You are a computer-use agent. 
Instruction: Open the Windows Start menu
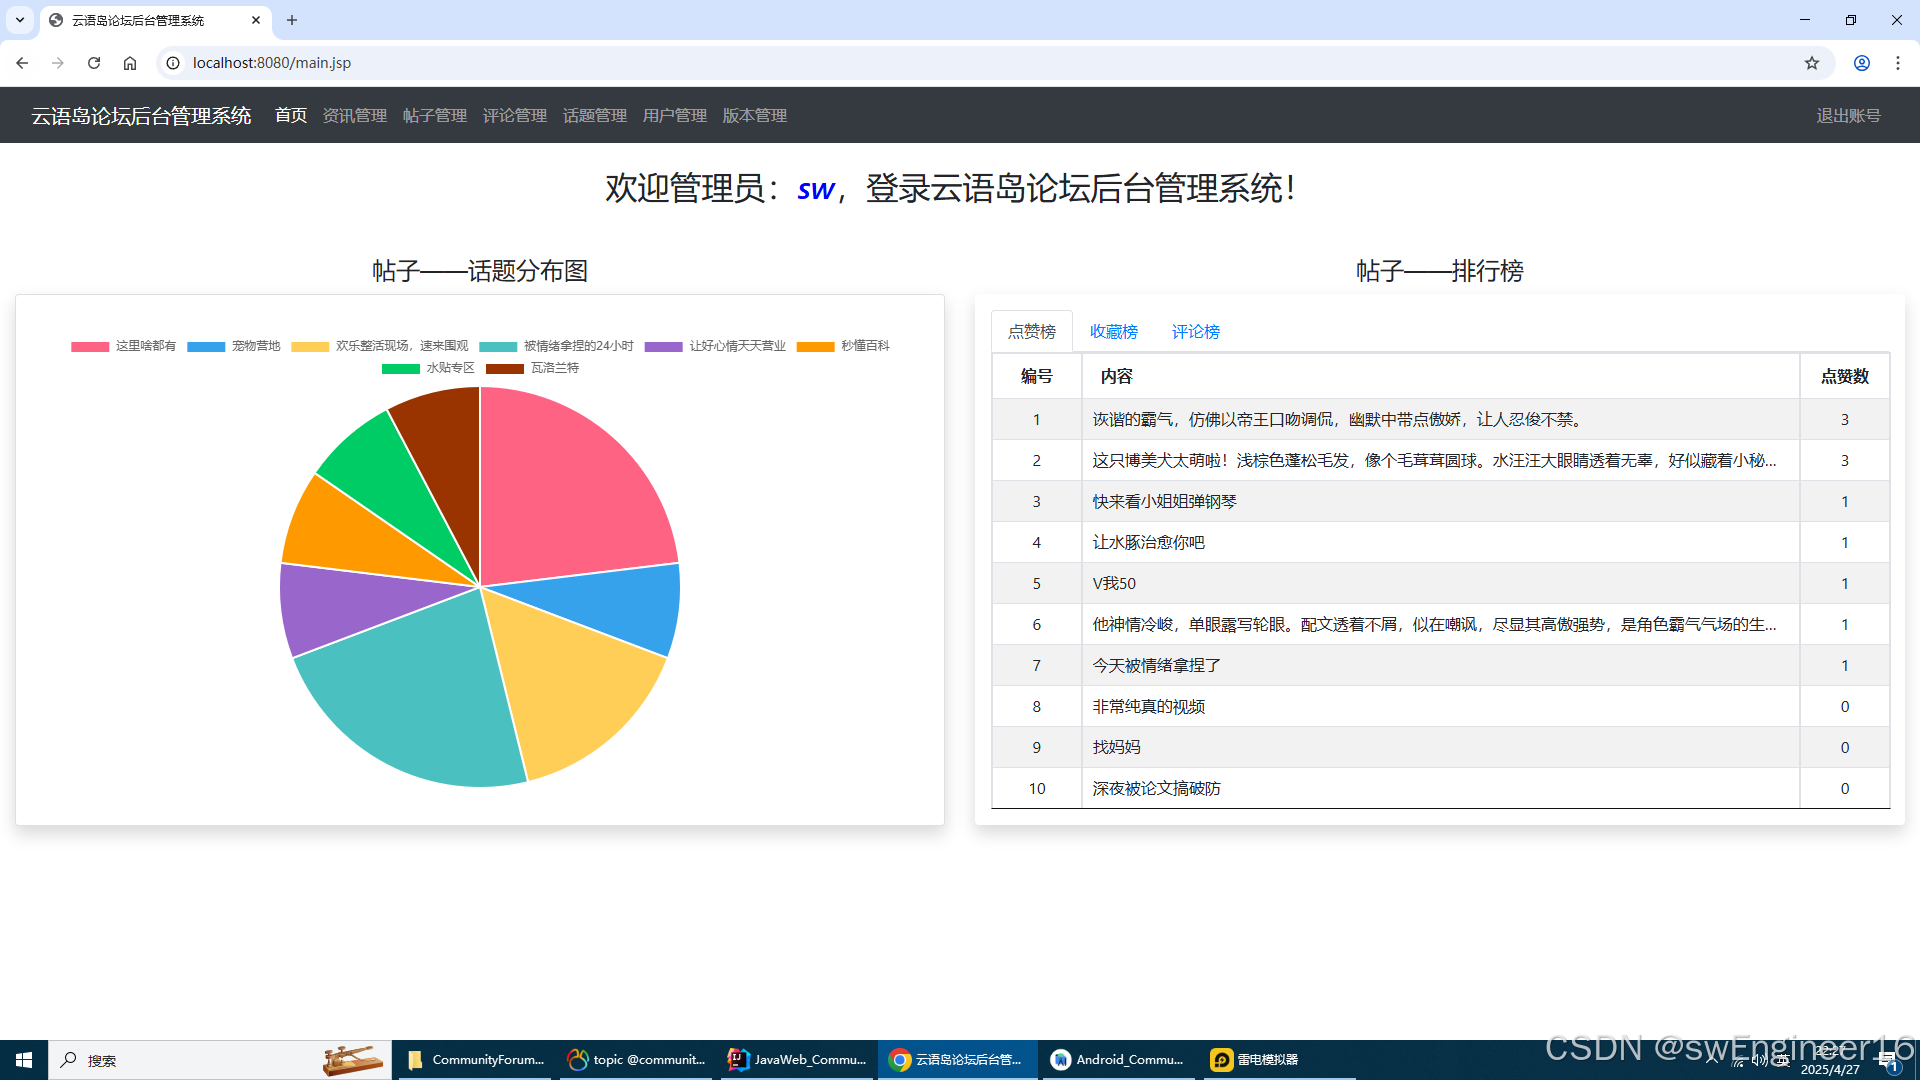click(24, 1059)
